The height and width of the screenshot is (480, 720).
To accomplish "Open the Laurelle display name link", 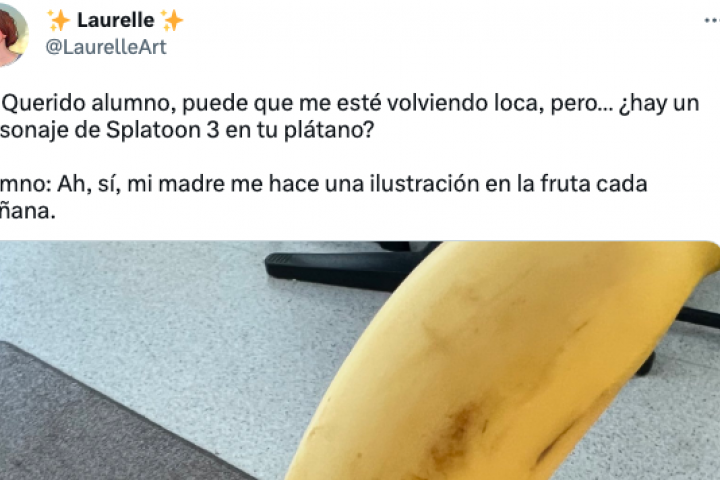I will 116,20.
